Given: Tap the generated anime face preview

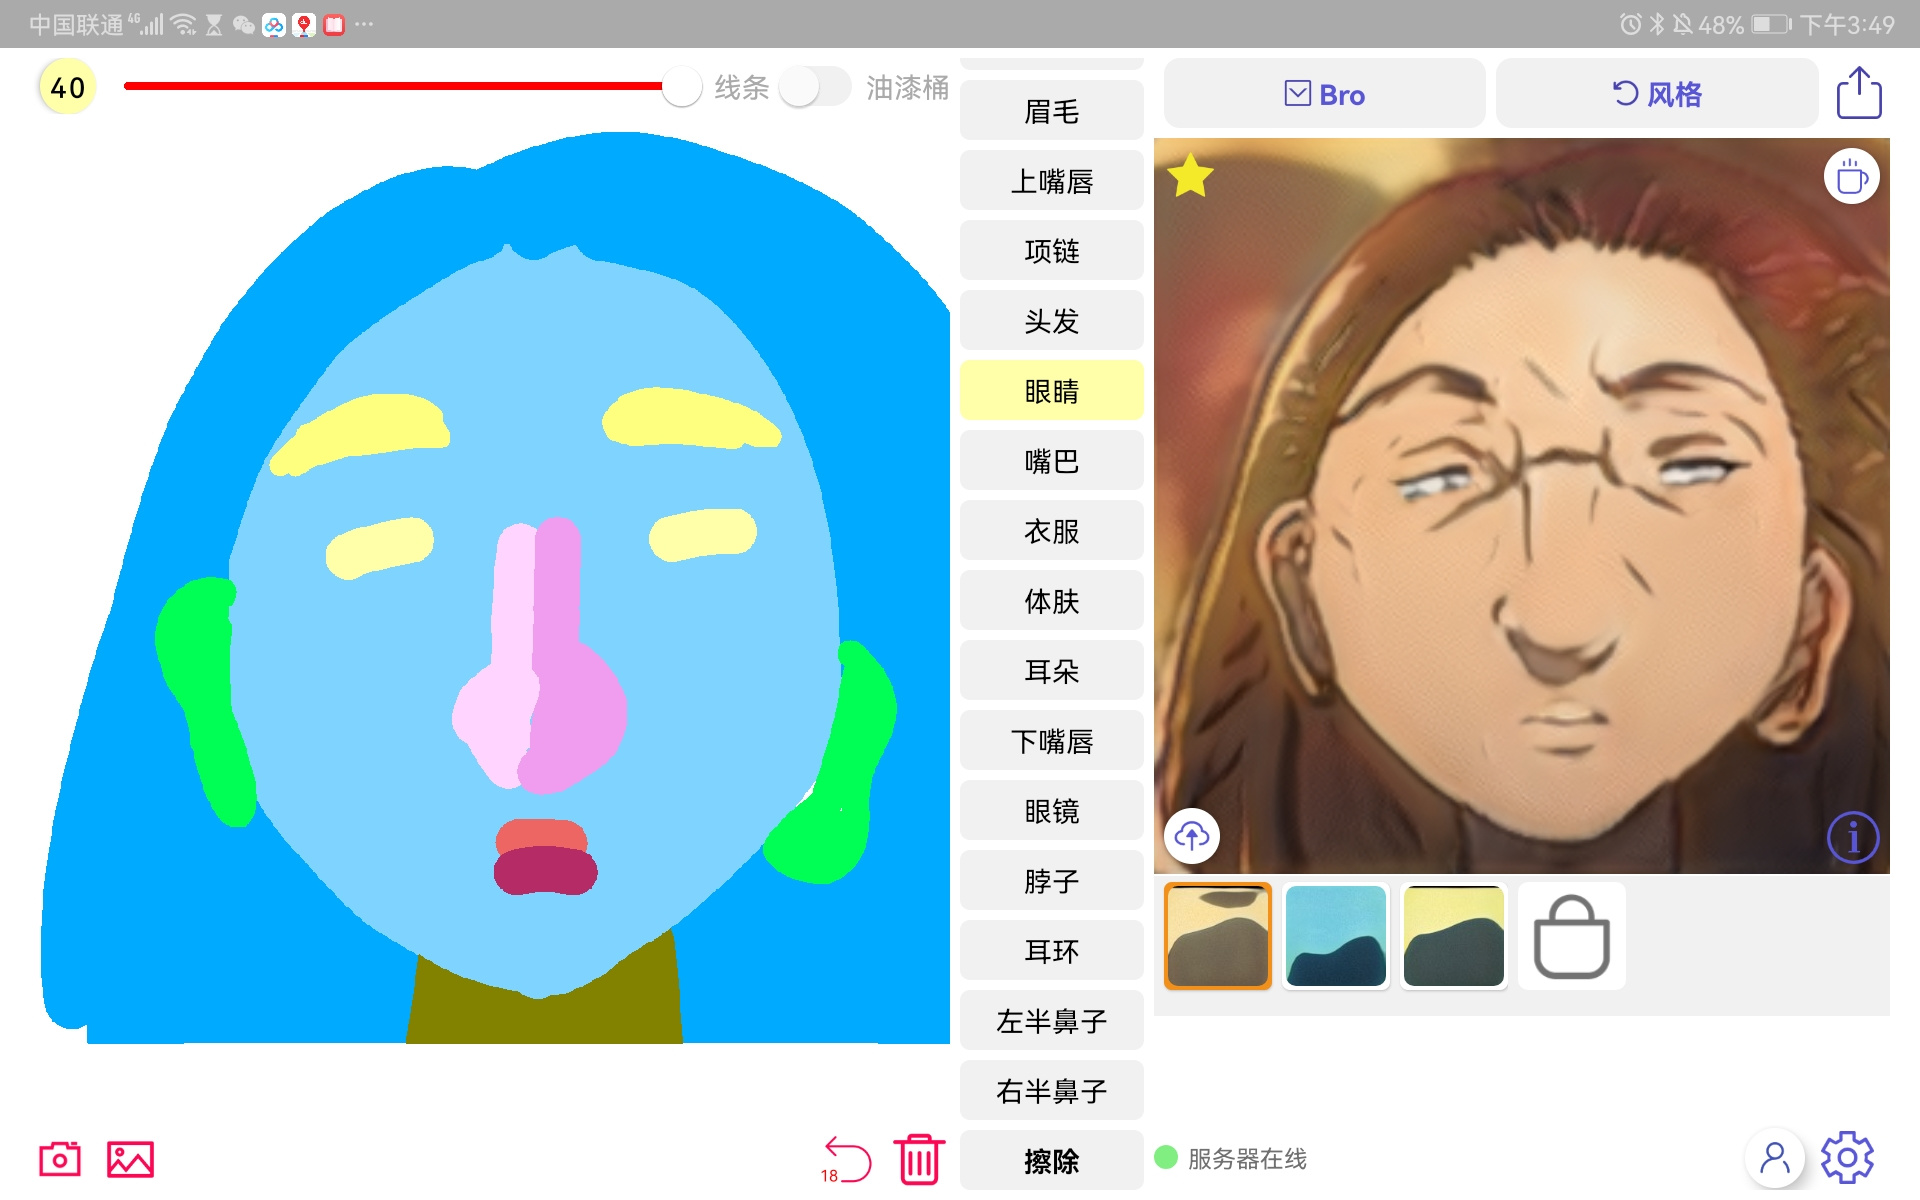Looking at the screenshot, I should pos(1522,506).
